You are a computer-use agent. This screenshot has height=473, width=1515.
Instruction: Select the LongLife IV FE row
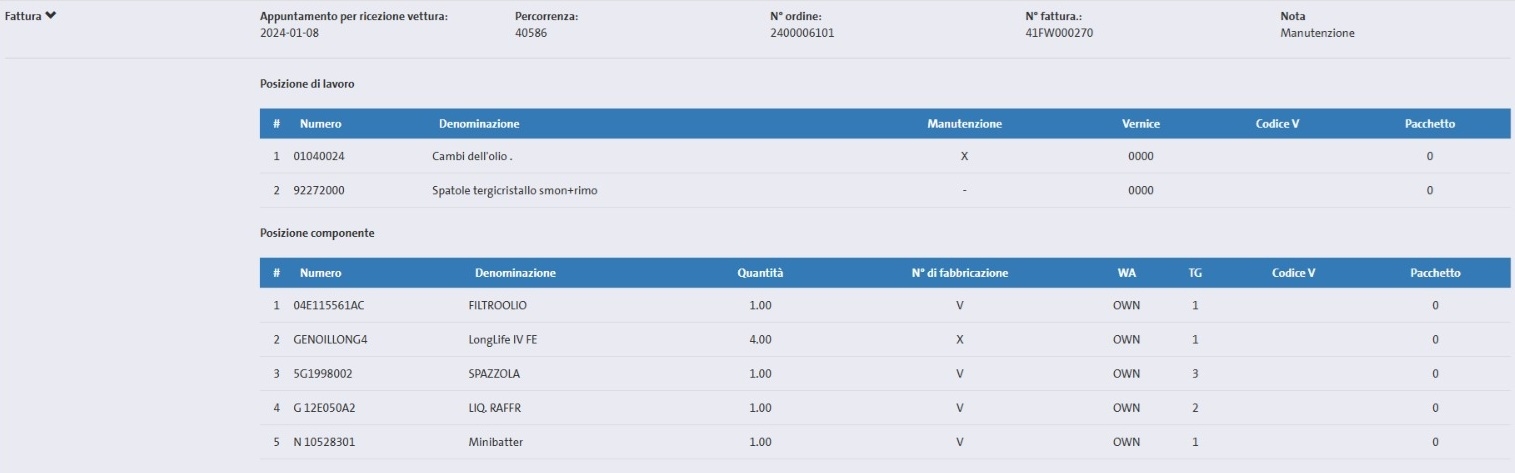click(x=885, y=339)
